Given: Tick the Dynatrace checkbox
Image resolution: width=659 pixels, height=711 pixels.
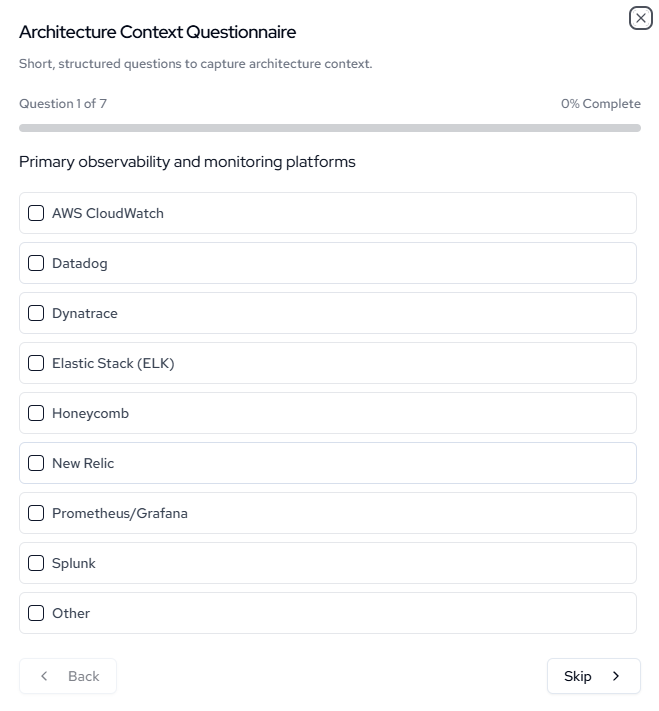Looking at the screenshot, I should 36,313.
